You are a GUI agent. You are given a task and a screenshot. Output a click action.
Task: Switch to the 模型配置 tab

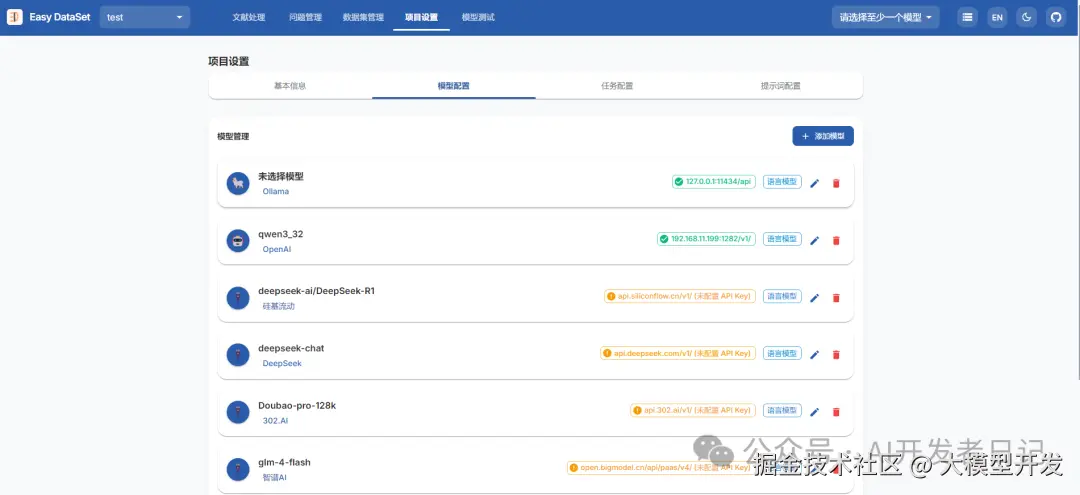454,86
